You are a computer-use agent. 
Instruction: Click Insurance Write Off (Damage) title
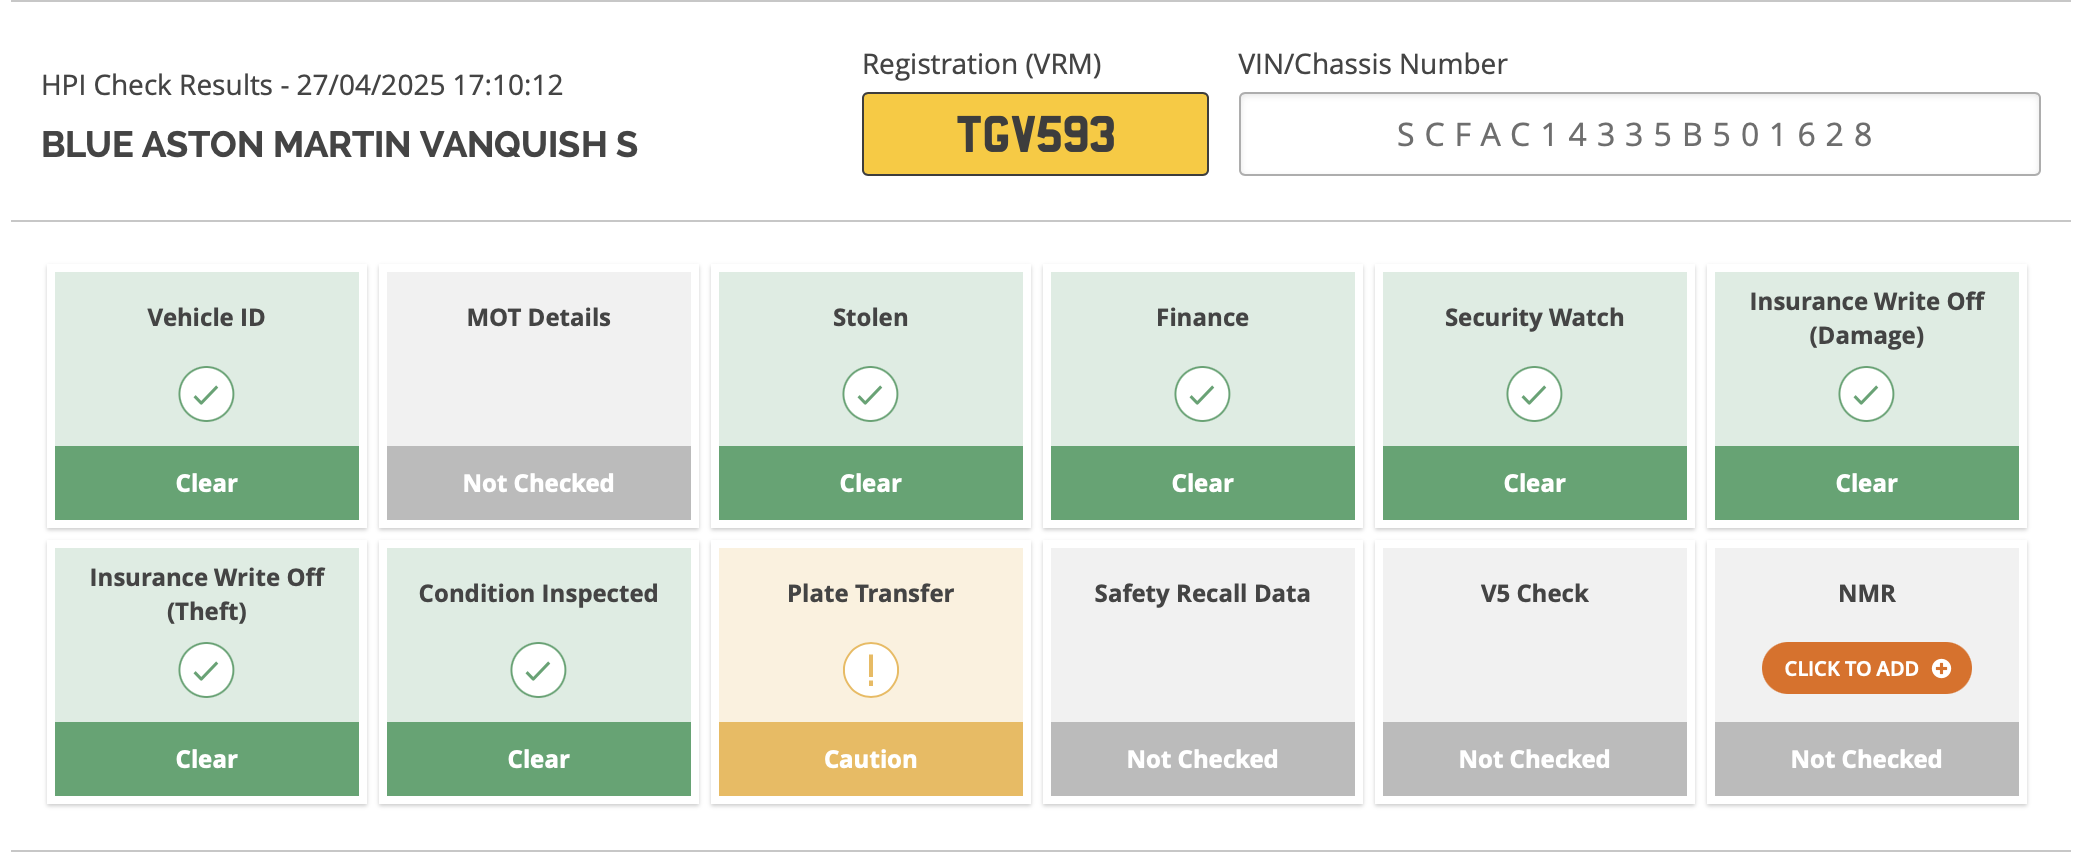(x=1866, y=318)
